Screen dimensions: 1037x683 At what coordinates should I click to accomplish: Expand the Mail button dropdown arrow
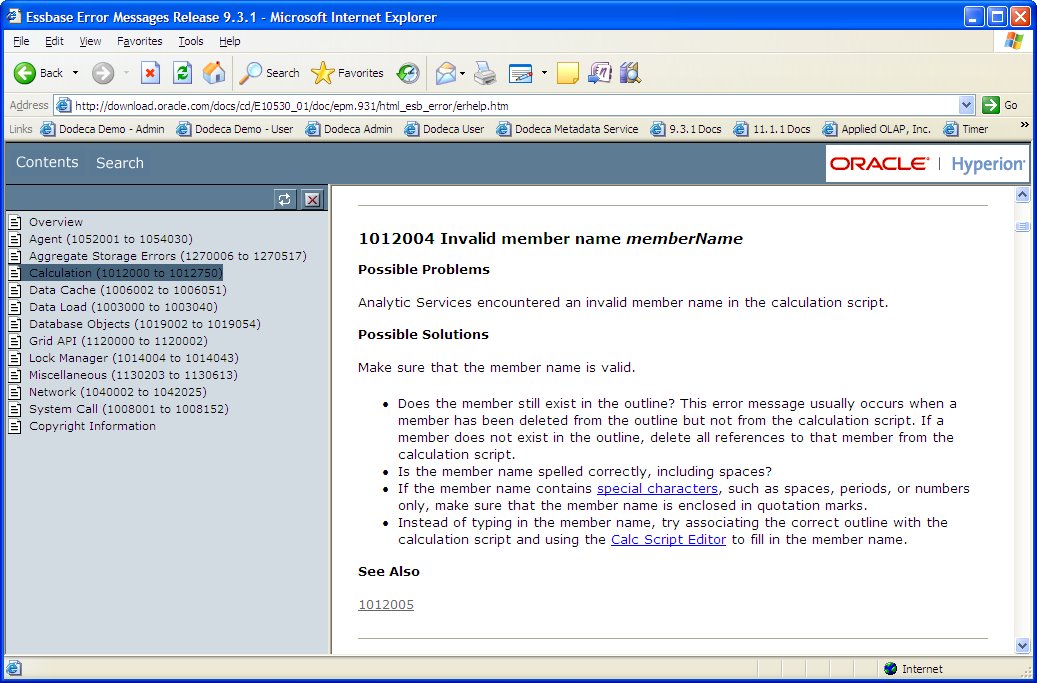pos(463,73)
